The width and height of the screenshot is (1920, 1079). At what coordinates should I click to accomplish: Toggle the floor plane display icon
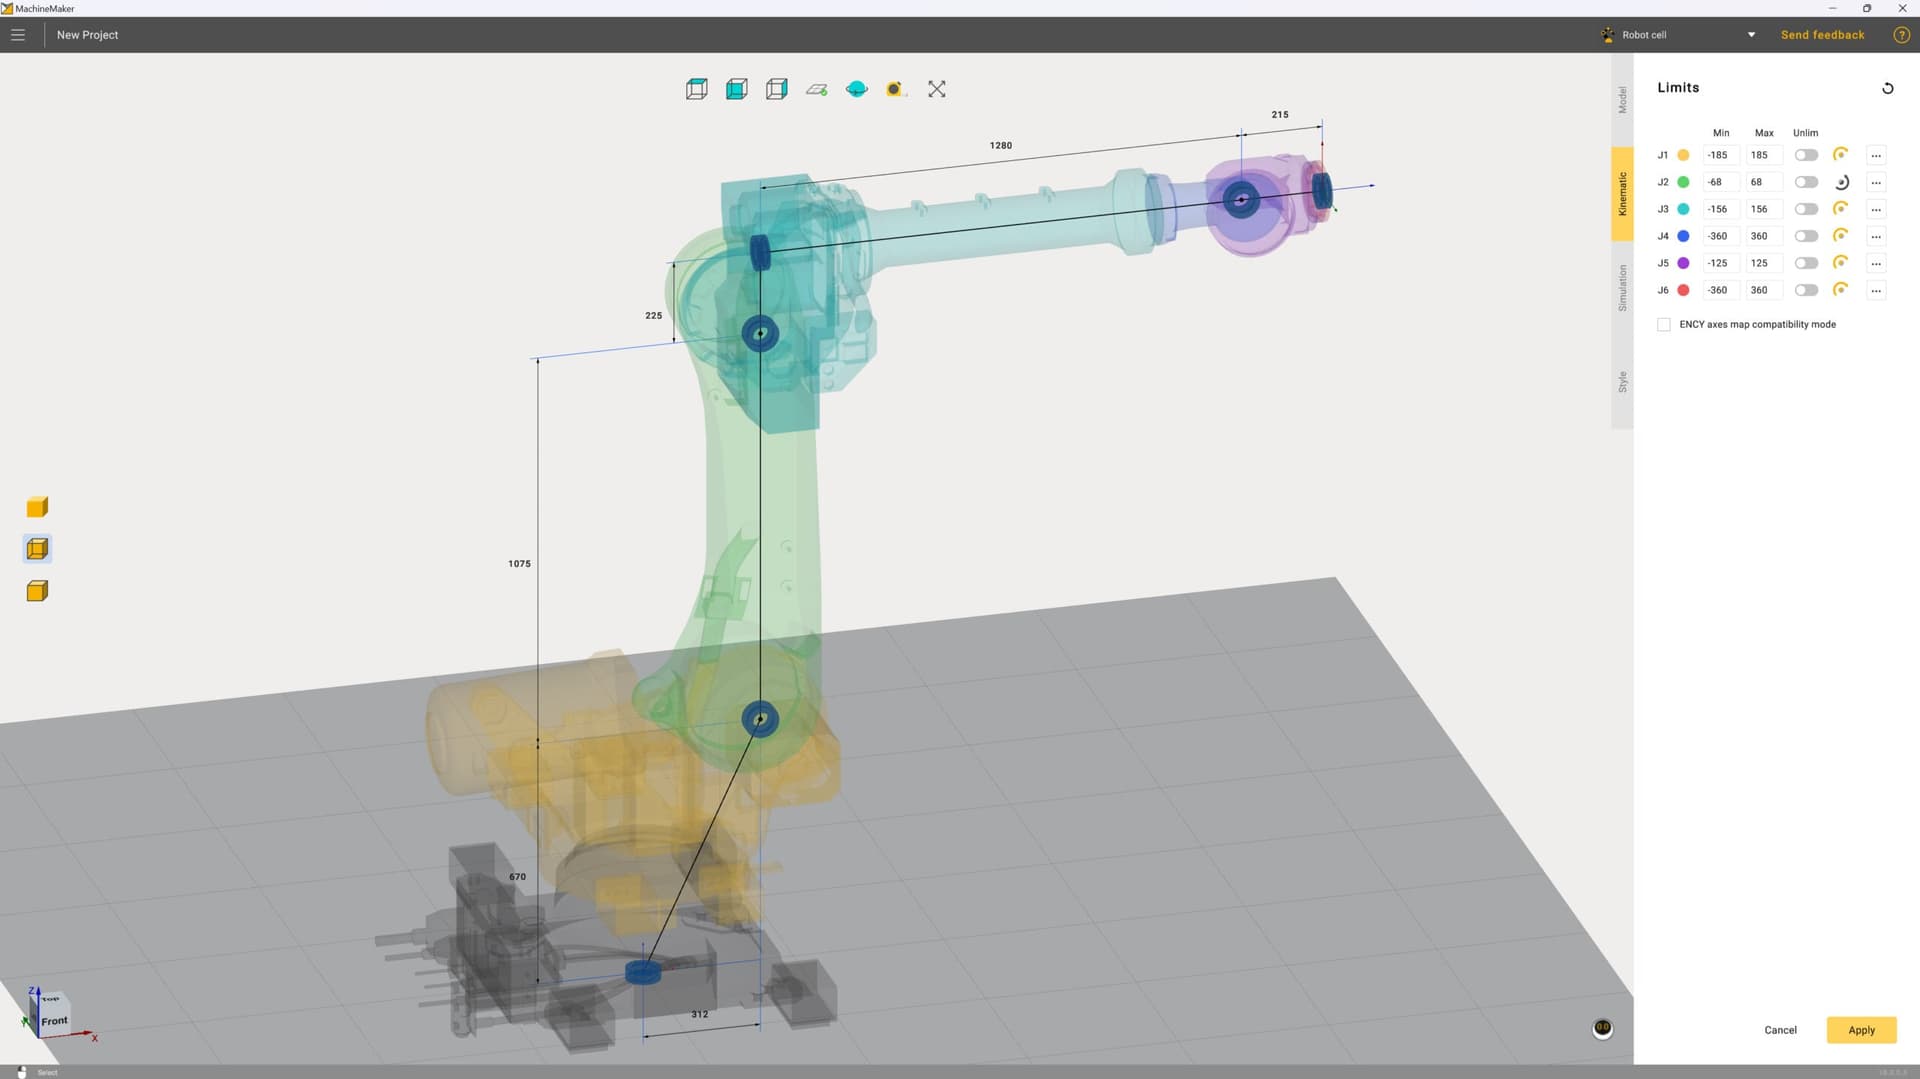817,89
